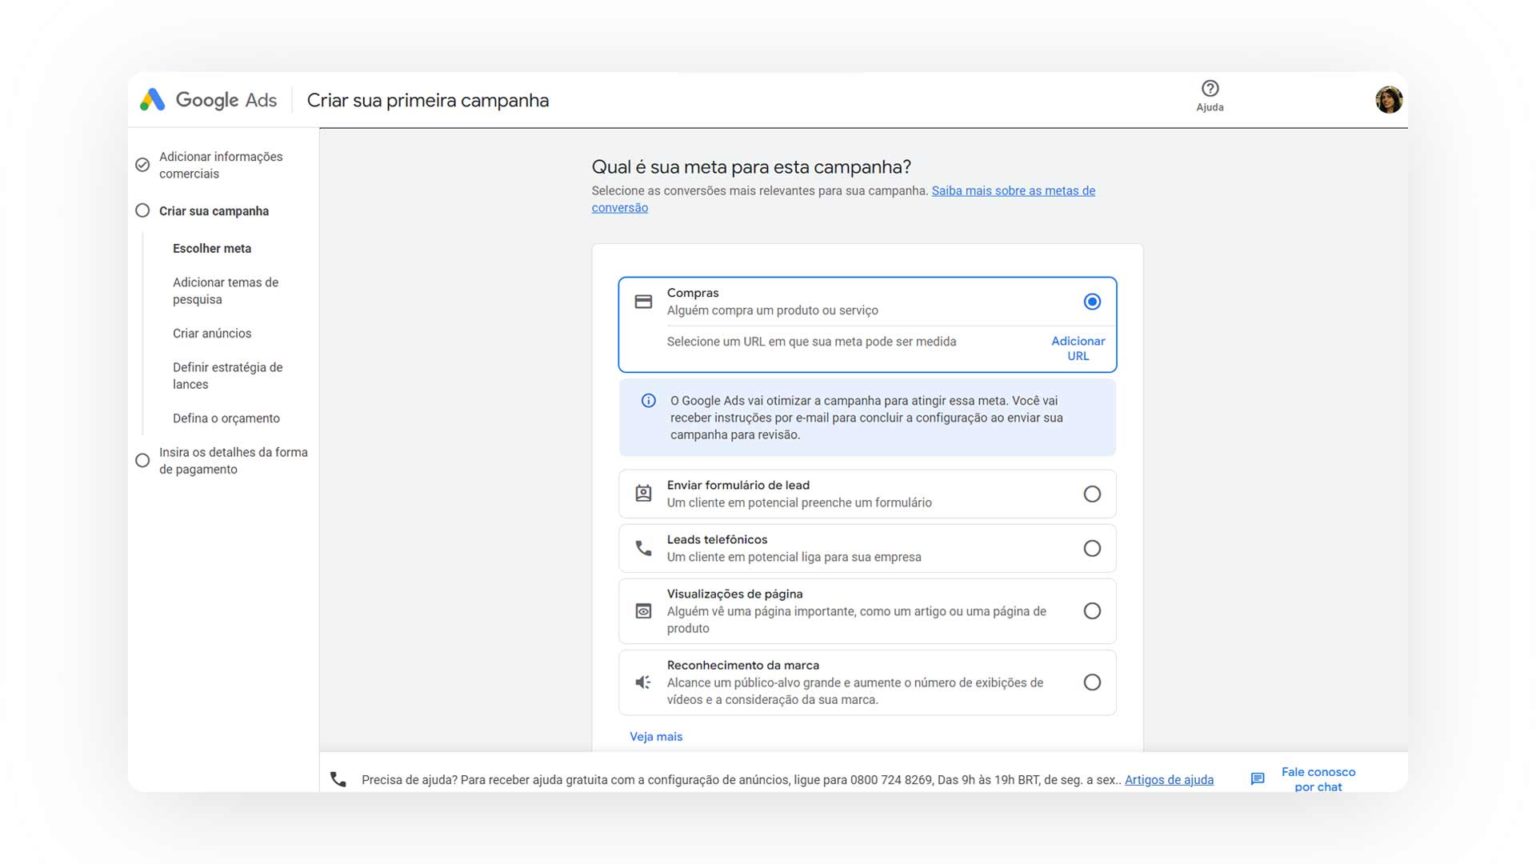Click Adicionar informações comerciais step
The image size is (1536, 864).
[221, 164]
